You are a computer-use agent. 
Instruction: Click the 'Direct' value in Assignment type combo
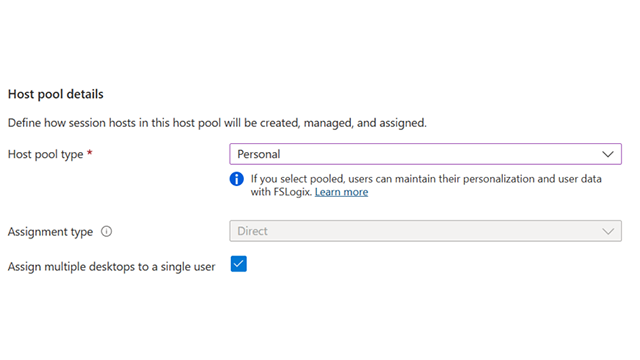(x=252, y=231)
